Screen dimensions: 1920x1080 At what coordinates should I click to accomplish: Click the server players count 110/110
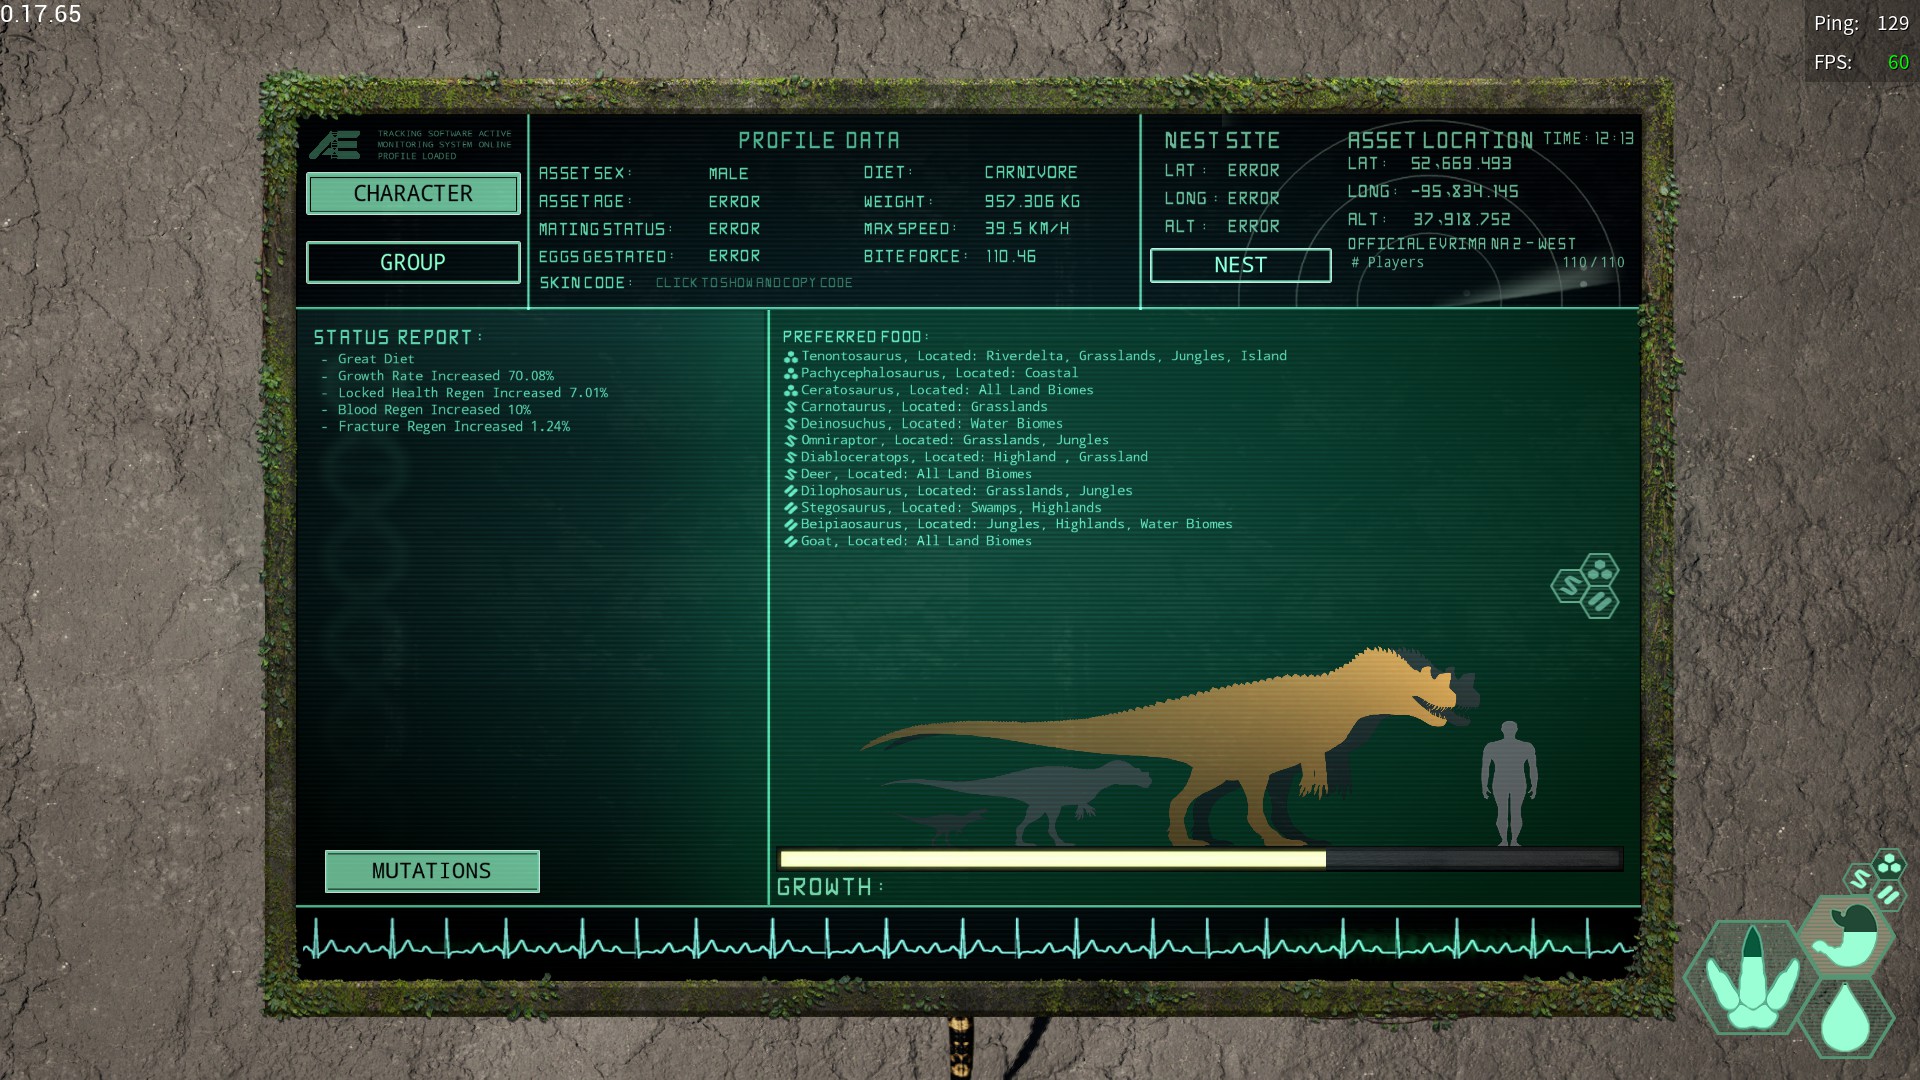1593,263
